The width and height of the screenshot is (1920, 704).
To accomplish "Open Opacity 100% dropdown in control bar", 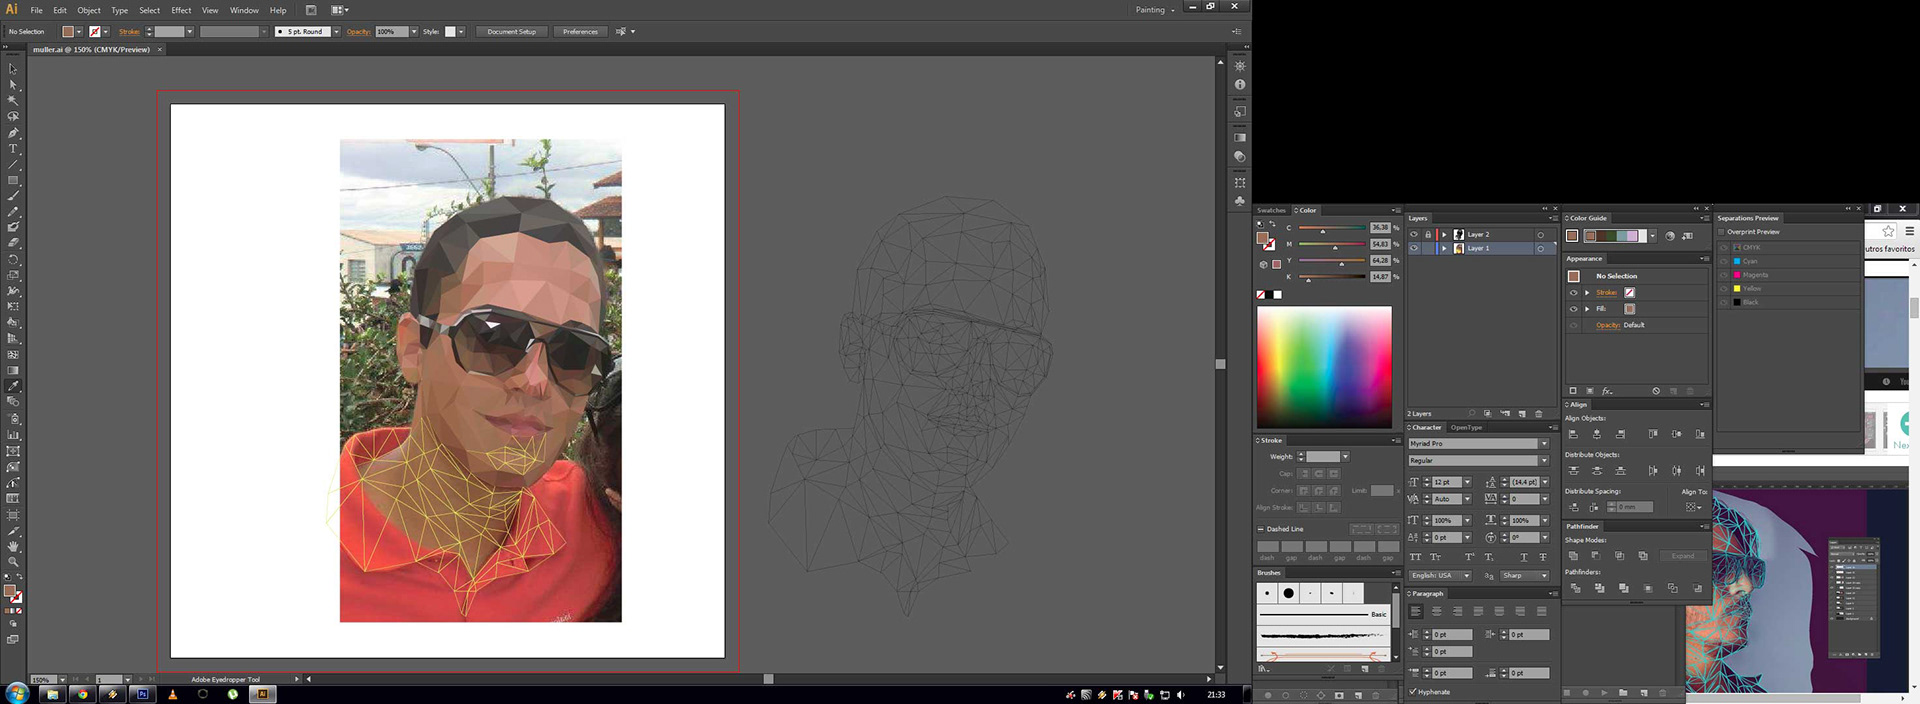I will [x=414, y=32].
